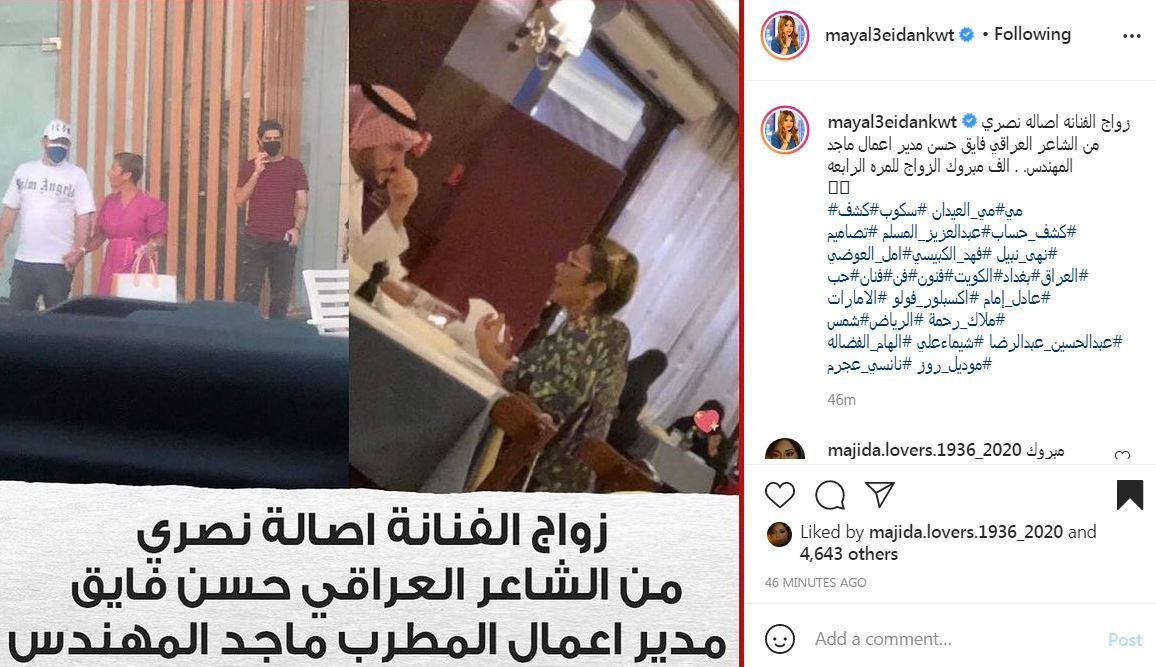Like the majida.lovers.1936_2020 comment

point(1122,455)
